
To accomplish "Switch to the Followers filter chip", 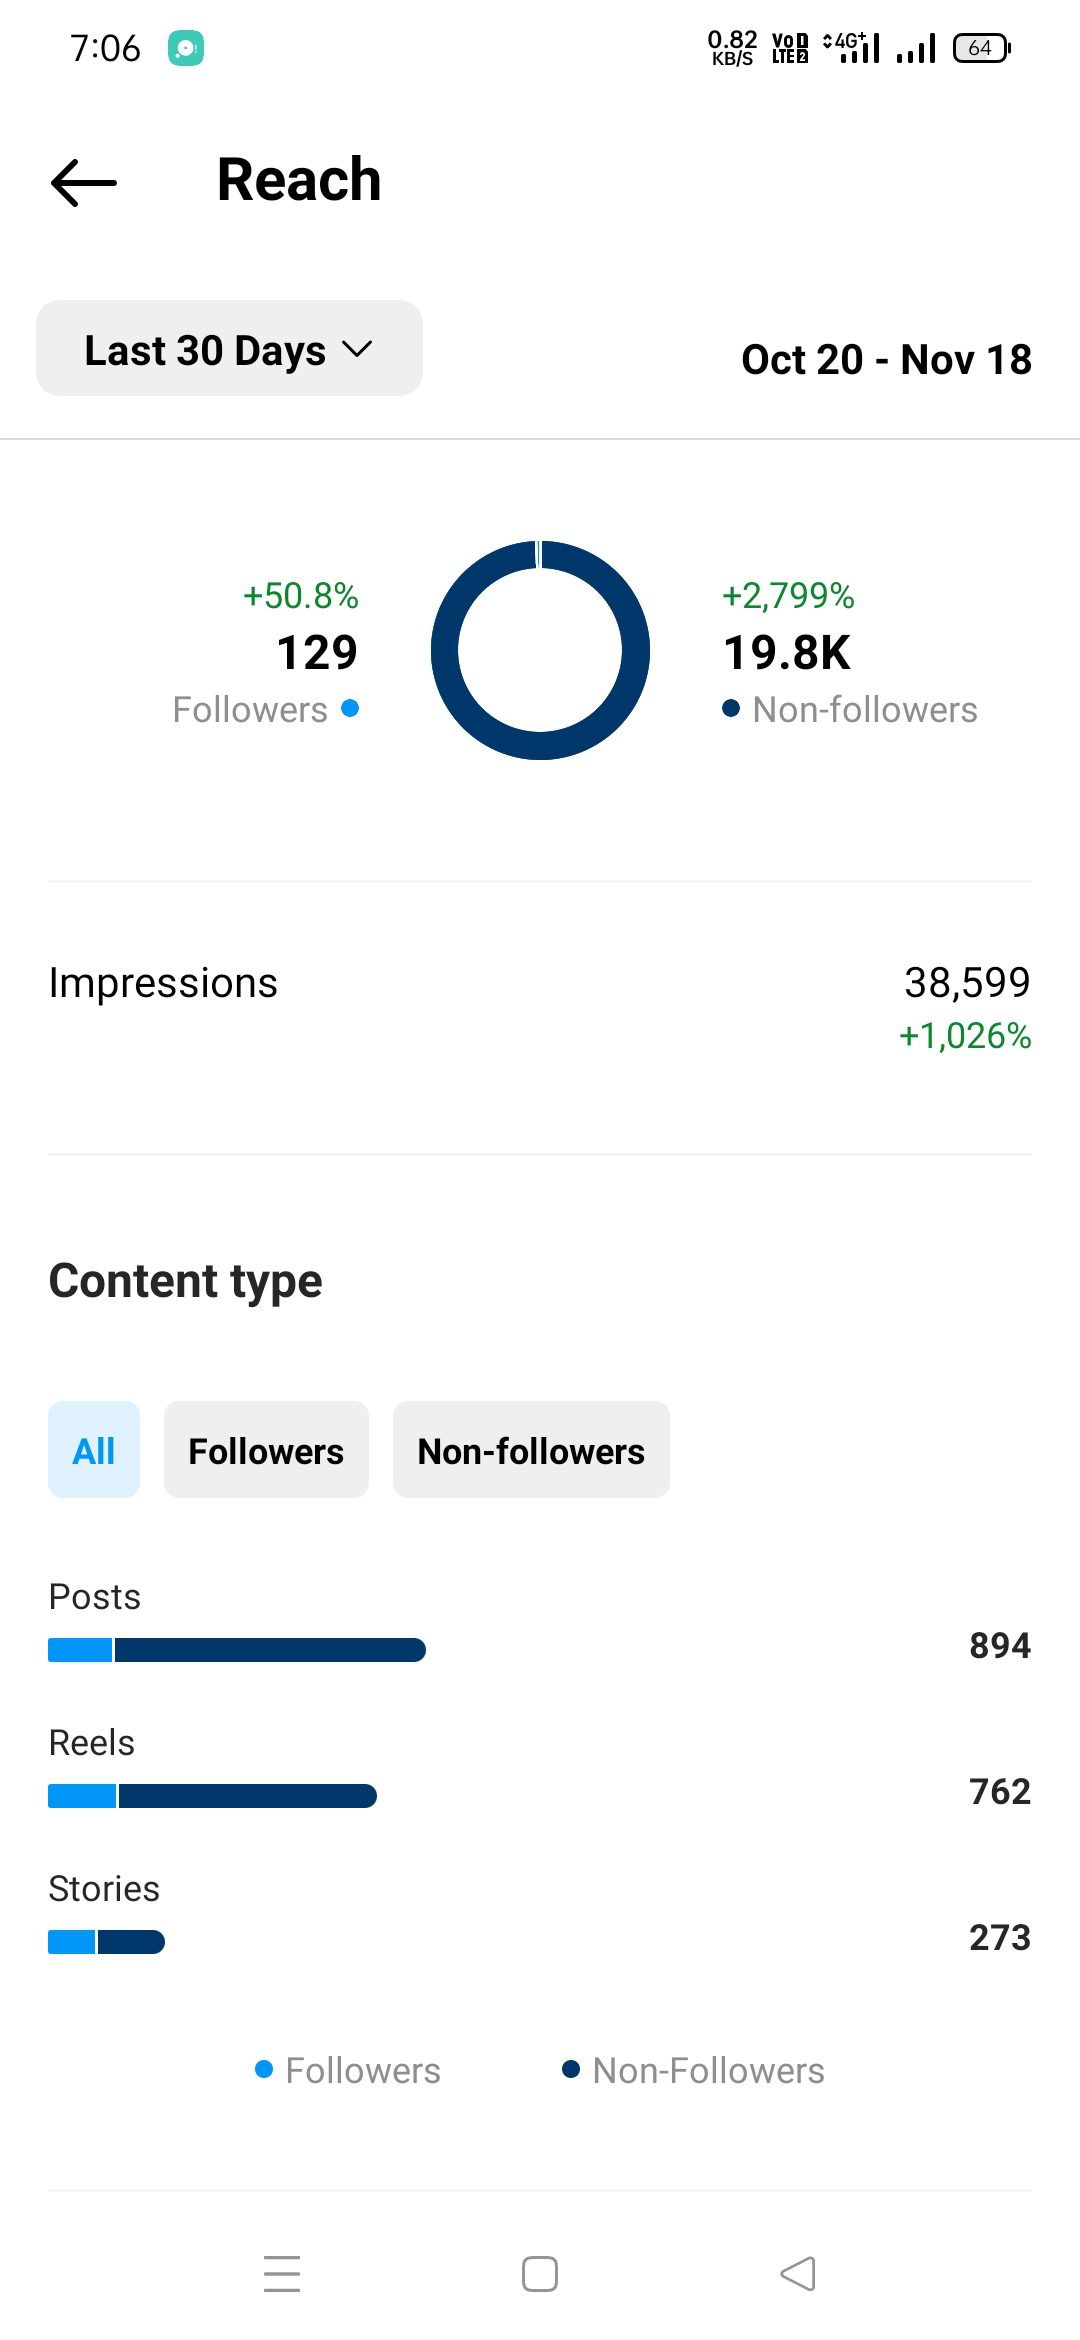I will click(x=266, y=1450).
